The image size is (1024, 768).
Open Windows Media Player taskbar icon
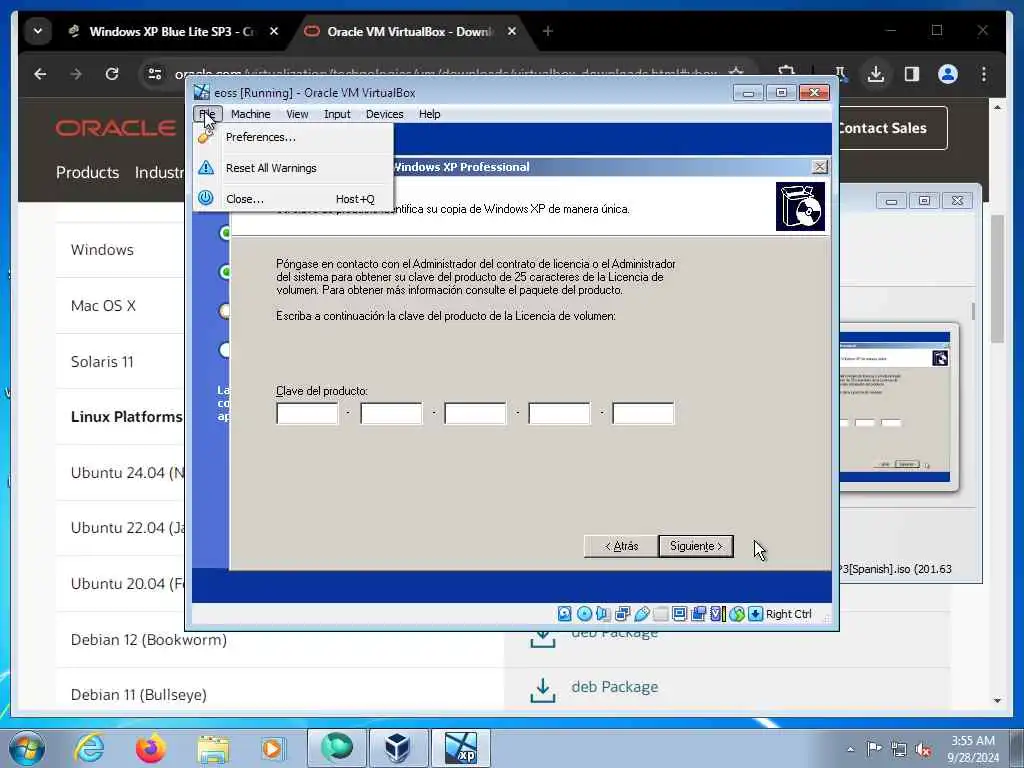pos(272,748)
